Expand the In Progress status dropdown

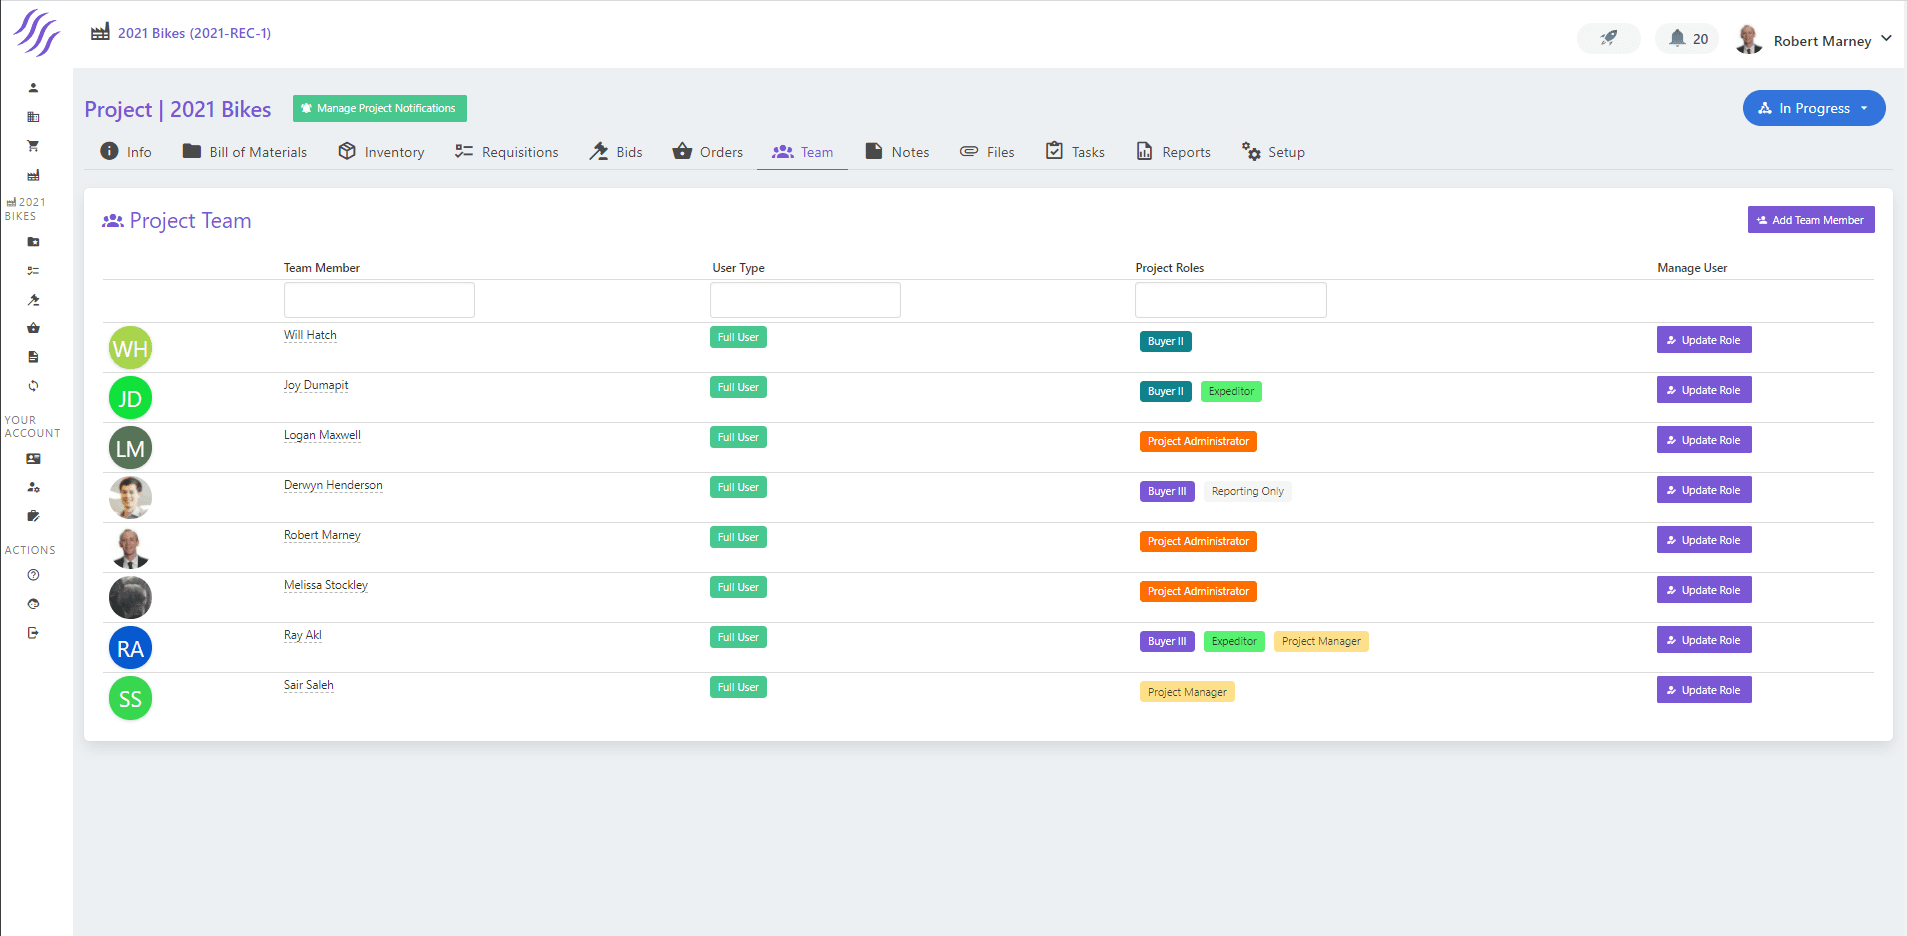[x=1813, y=108]
